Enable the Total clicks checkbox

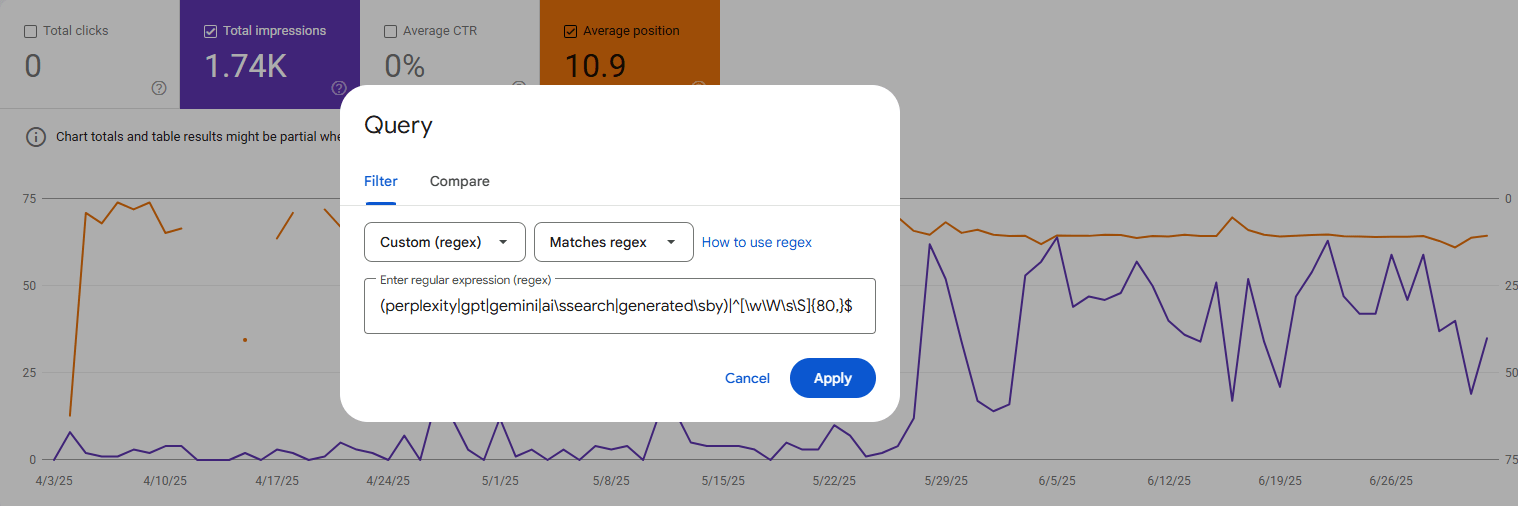pyautogui.click(x=30, y=31)
